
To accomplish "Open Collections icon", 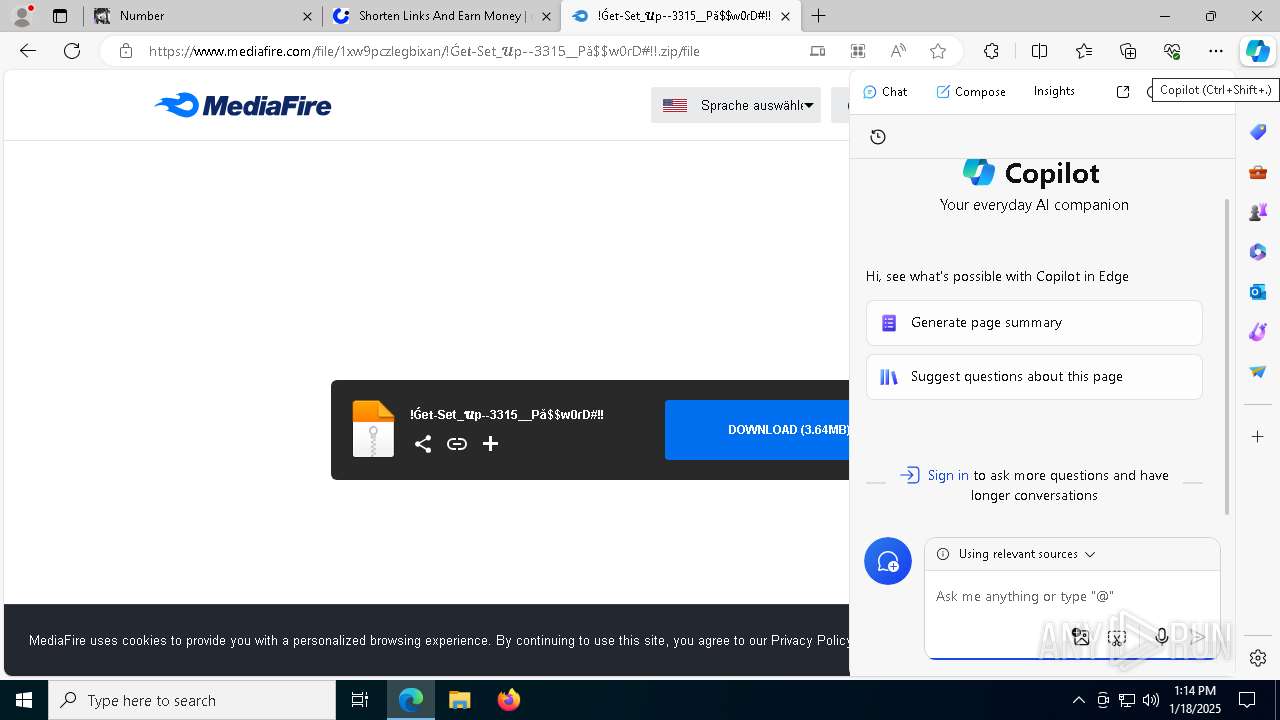I will click(1128, 51).
